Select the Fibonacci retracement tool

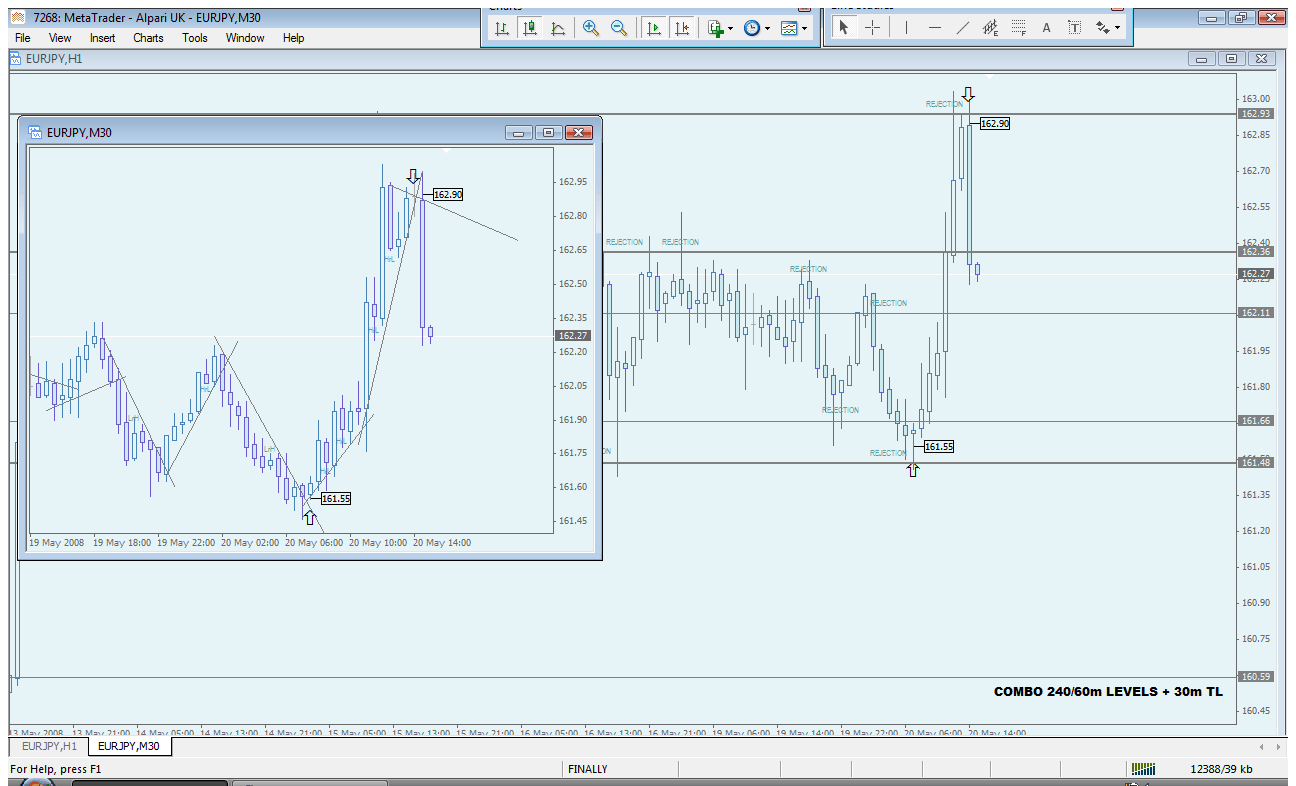(x=1019, y=28)
